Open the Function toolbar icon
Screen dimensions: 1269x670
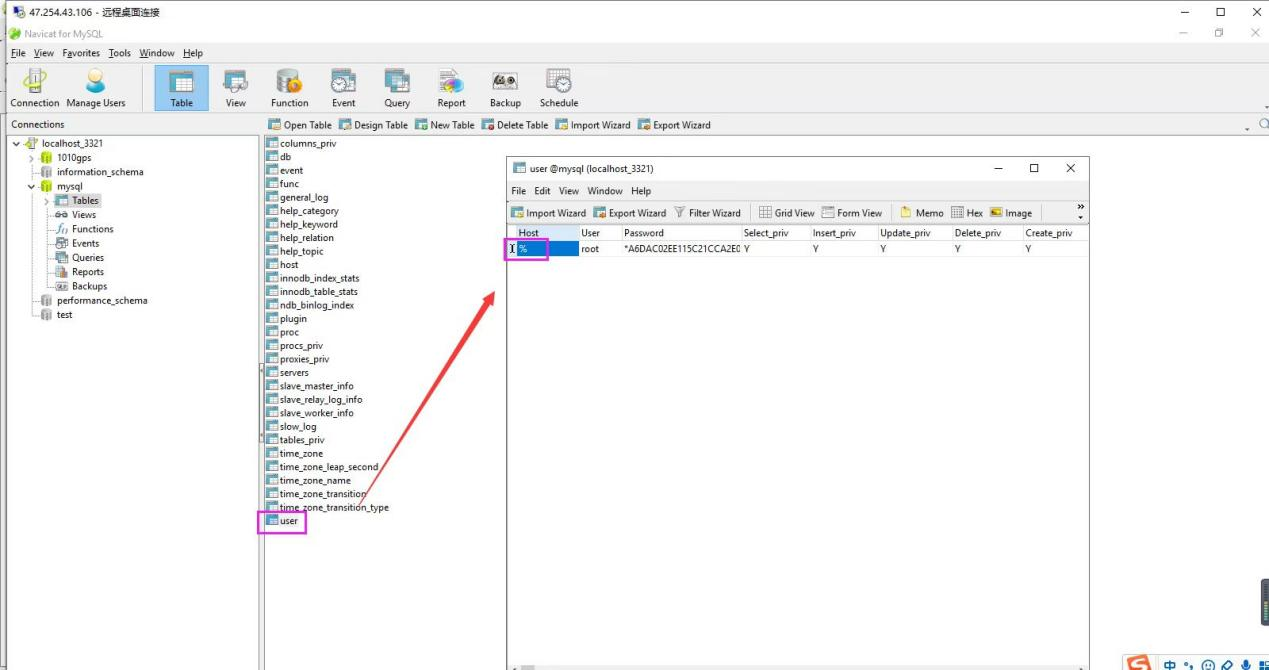[x=289, y=88]
